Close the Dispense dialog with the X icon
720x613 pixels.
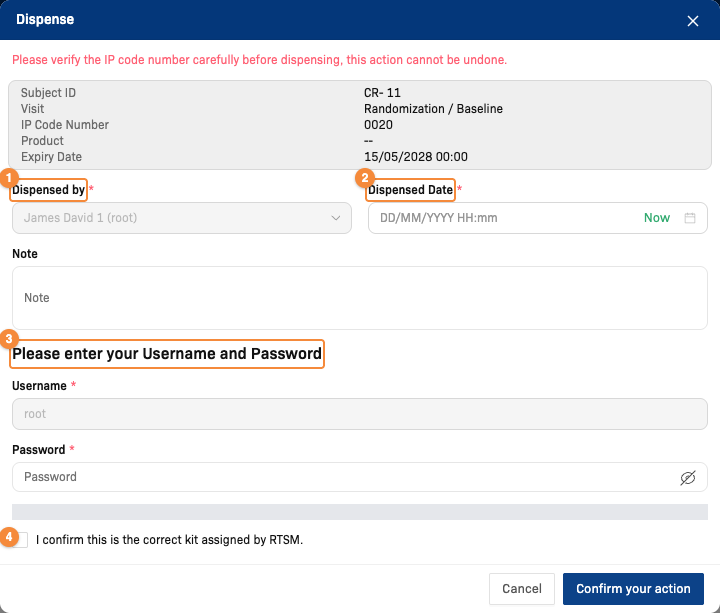pyautogui.click(x=692, y=21)
